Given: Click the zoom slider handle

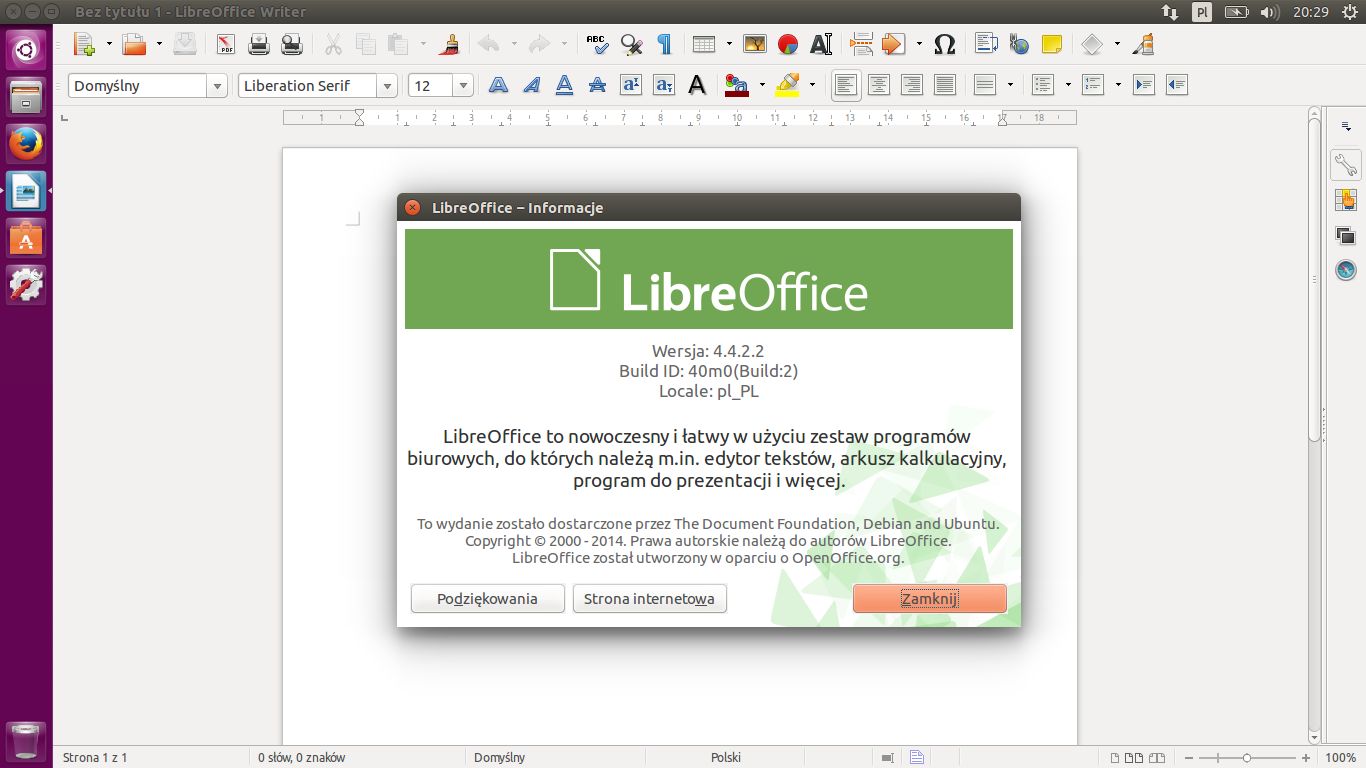Looking at the screenshot, I should pyautogui.click(x=1246, y=758).
